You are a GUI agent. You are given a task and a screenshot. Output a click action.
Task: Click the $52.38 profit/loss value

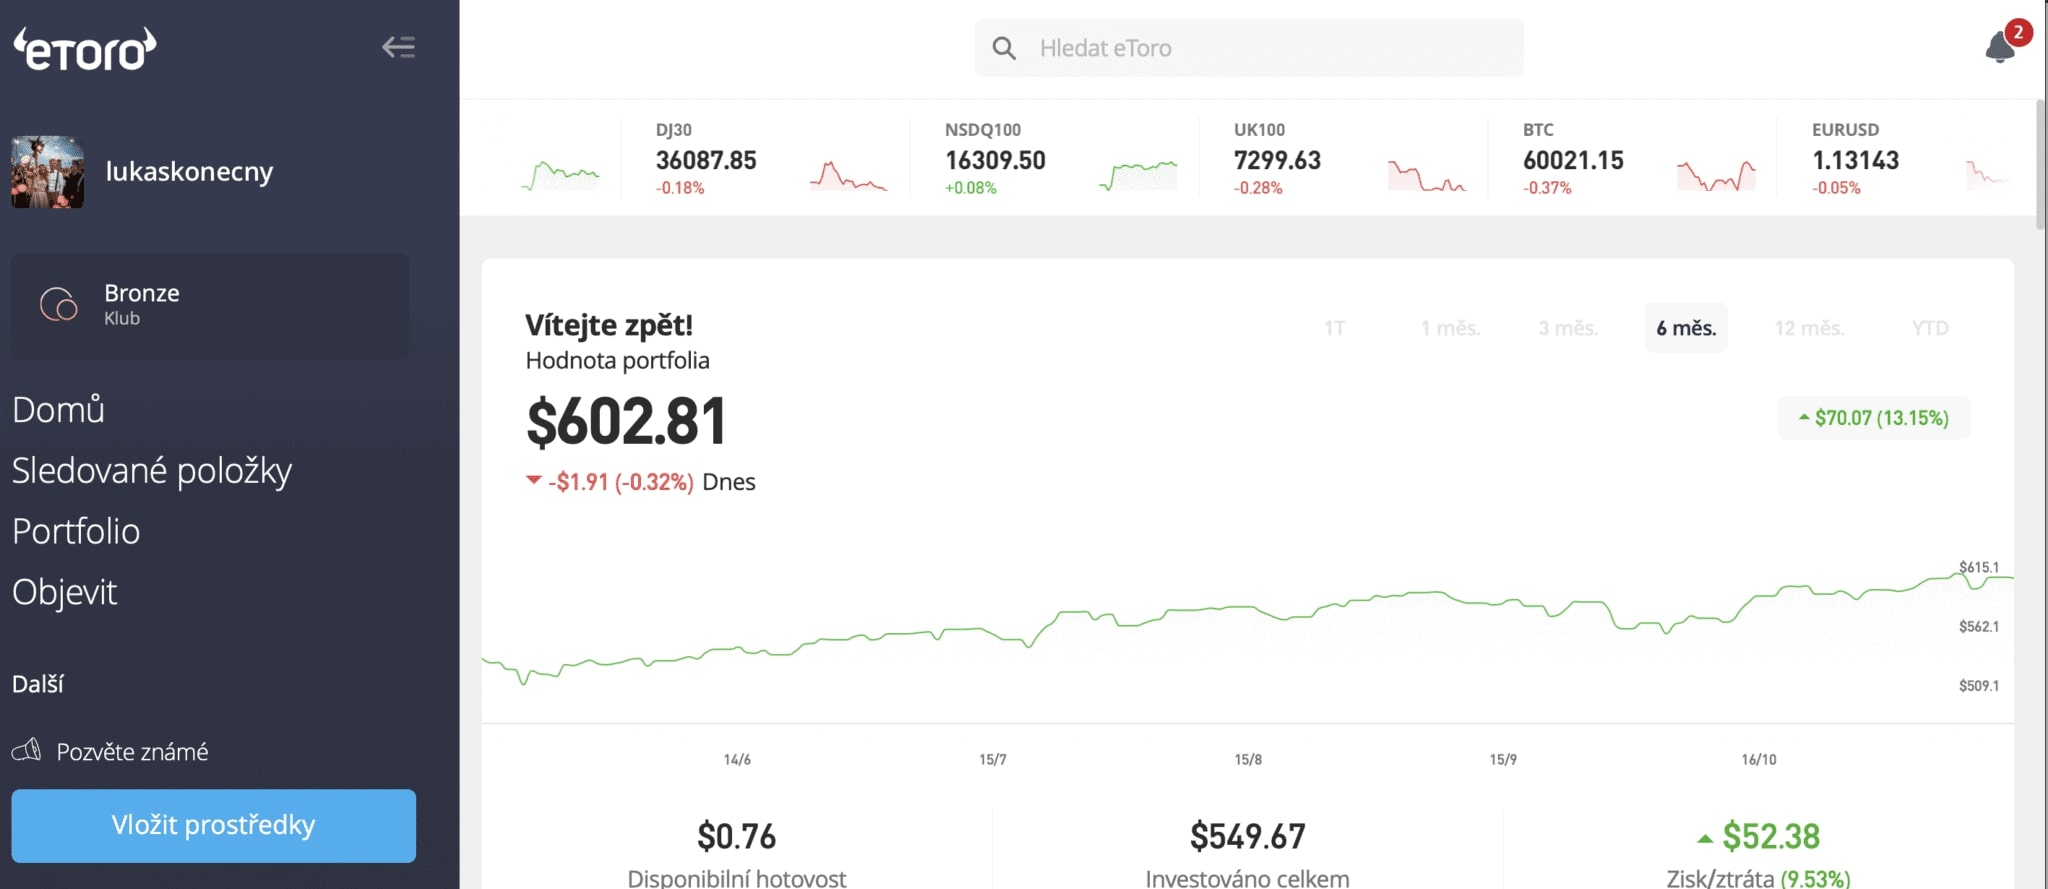point(1770,836)
